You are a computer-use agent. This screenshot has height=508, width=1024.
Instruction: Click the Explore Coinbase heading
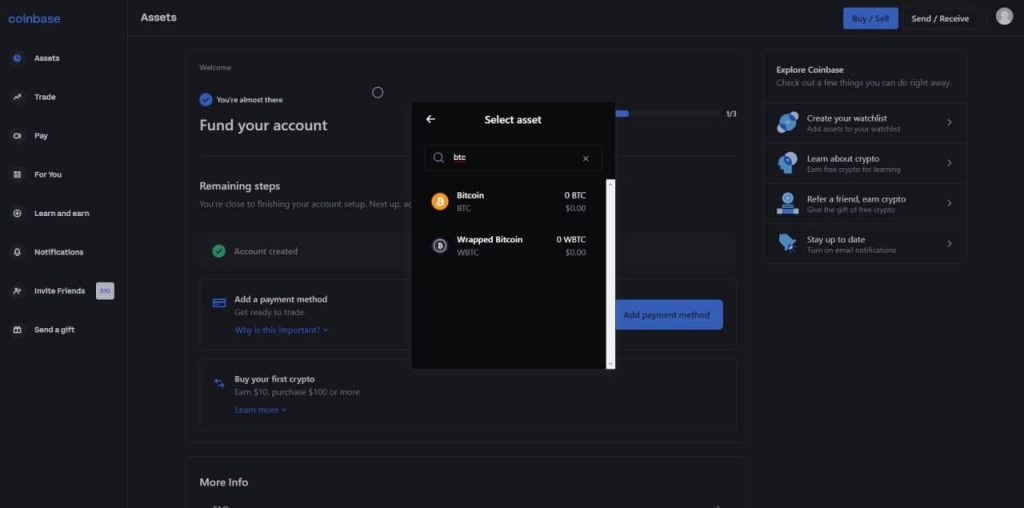(810, 70)
